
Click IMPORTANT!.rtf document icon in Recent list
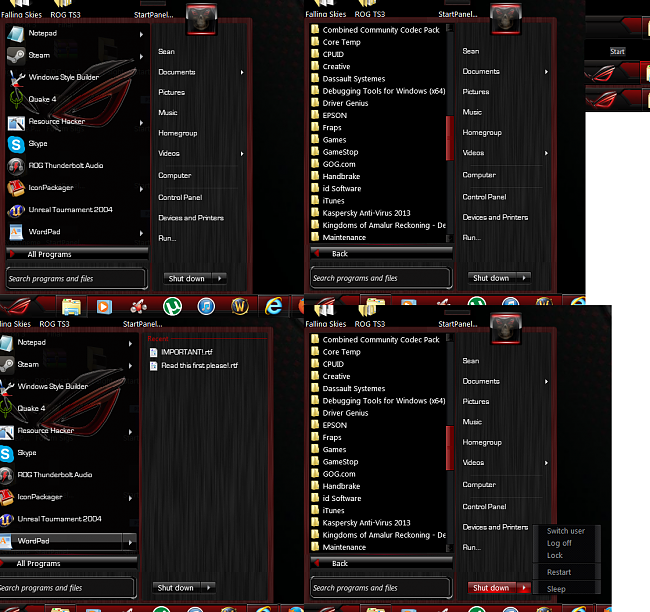pyautogui.click(x=153, y=352)
